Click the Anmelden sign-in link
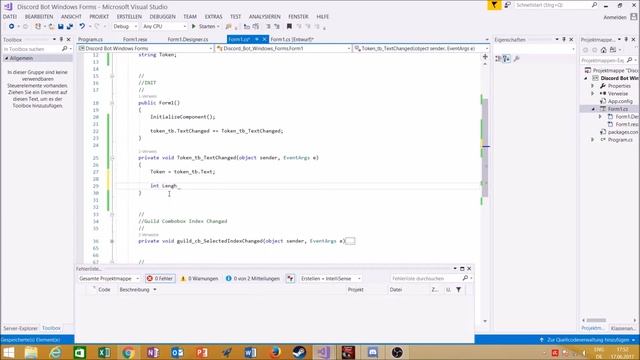 click(x=615, y=17)
